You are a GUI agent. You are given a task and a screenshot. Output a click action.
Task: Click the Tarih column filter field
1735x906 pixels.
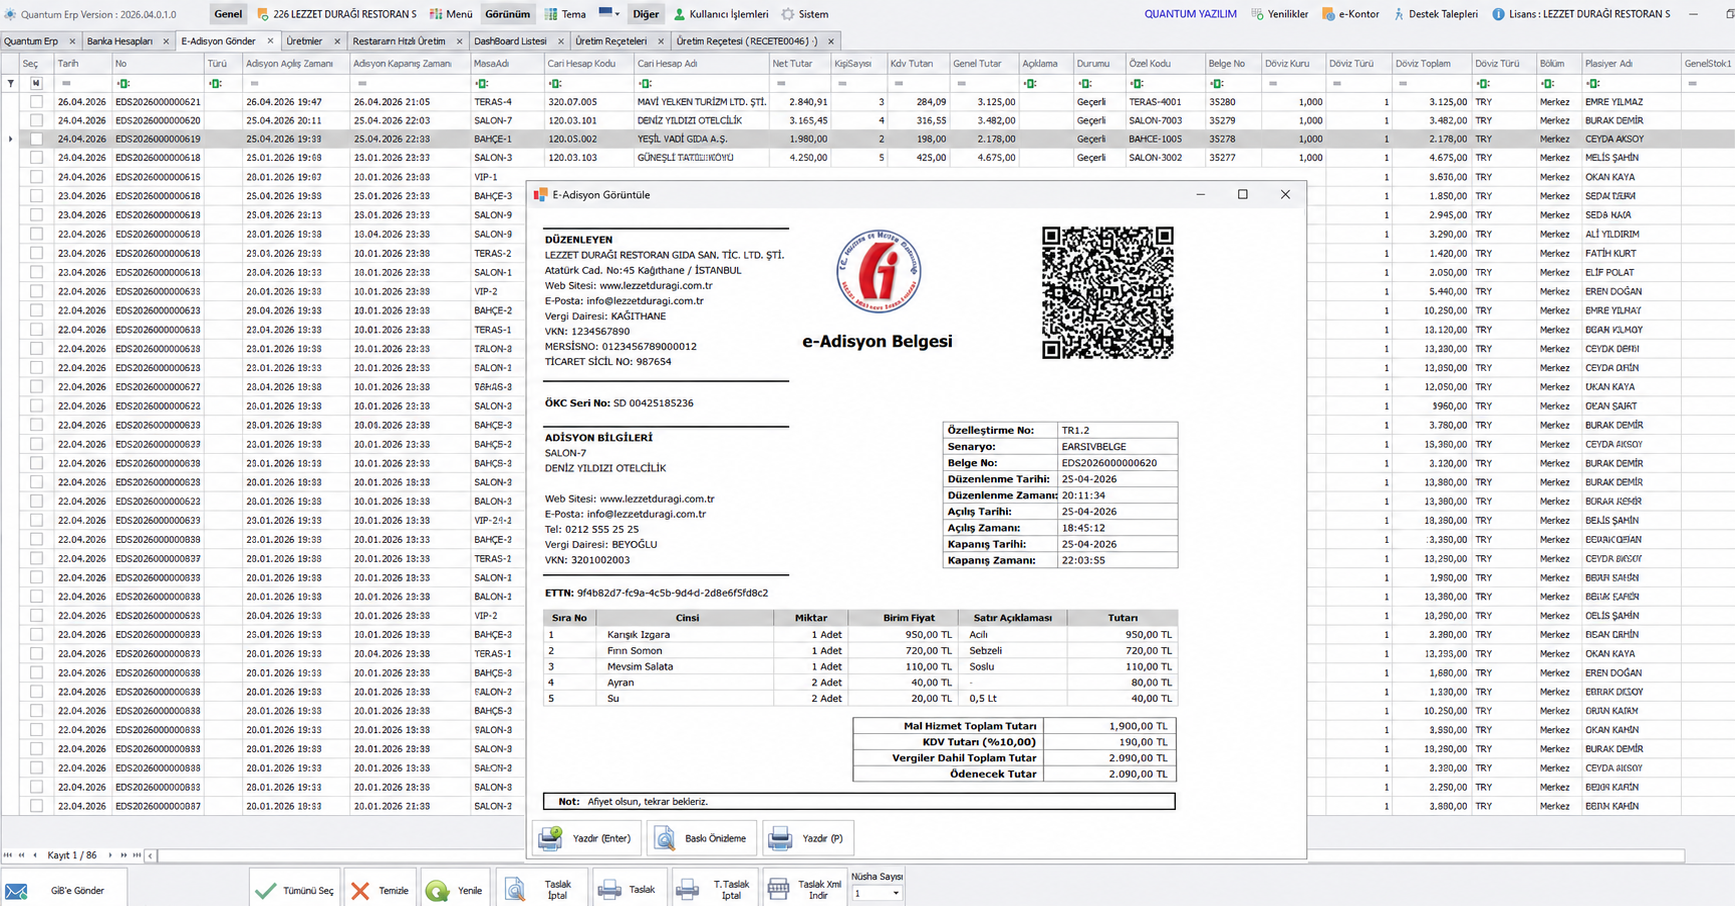click(x=84, y=83)
